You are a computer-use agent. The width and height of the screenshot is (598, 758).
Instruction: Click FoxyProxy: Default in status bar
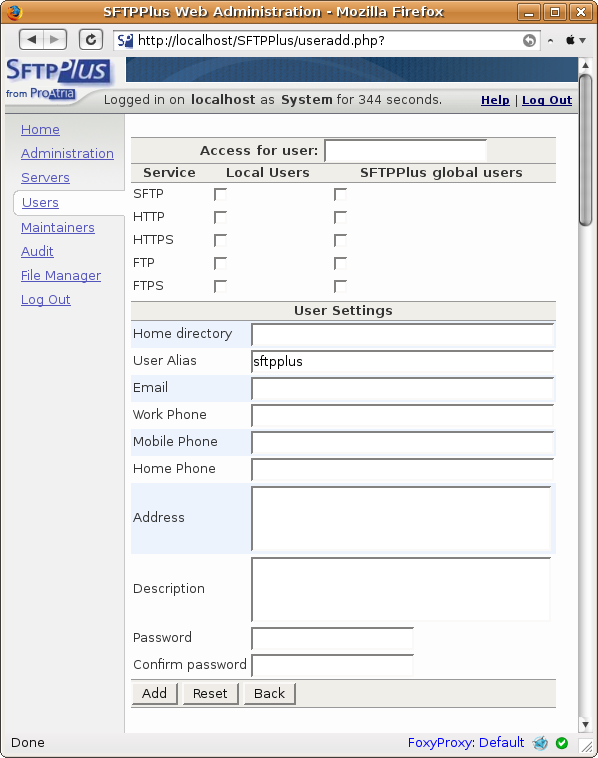pyautogui.click(x=466, y=743)
